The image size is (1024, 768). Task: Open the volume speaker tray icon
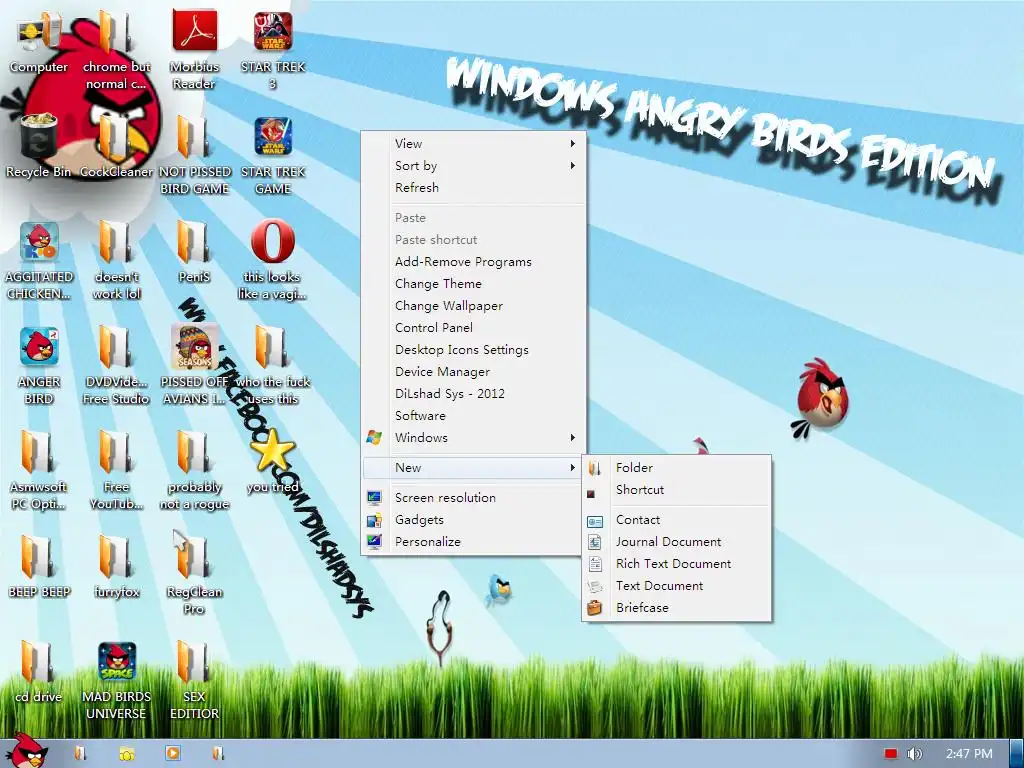click(x=915, y=754)
